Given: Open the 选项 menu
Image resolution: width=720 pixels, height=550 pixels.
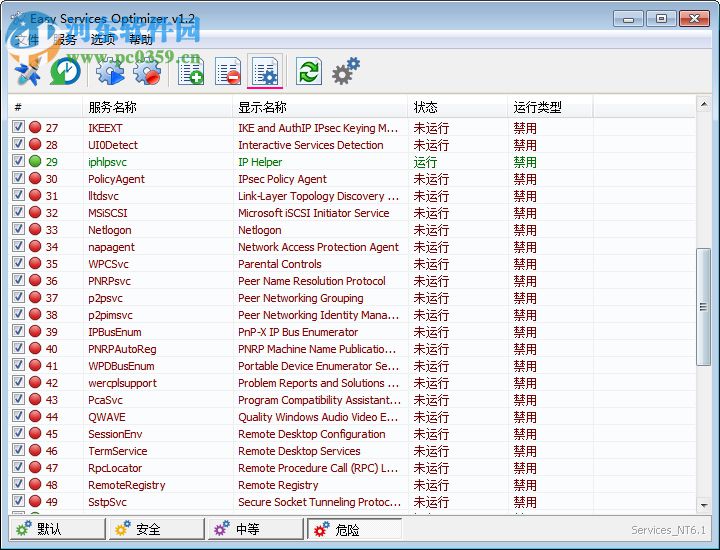Looking at the screenshot, I should [102, 40].
